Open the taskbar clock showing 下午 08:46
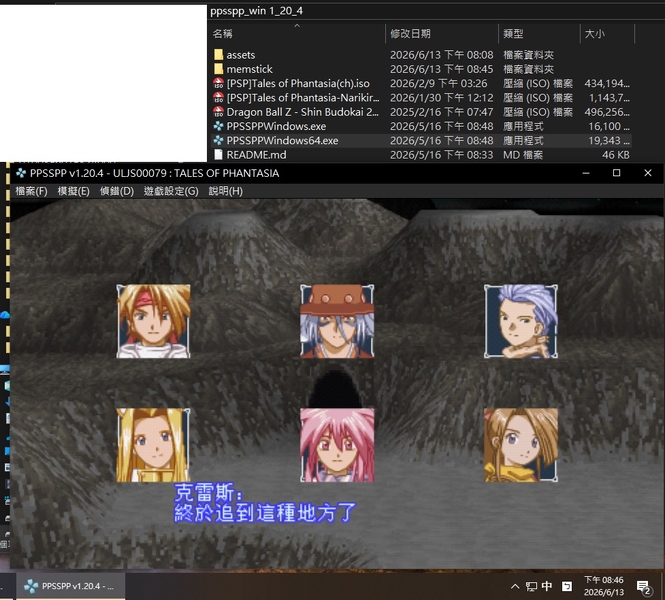The height and width of the screenshot is (600, 665). (604, 586)
